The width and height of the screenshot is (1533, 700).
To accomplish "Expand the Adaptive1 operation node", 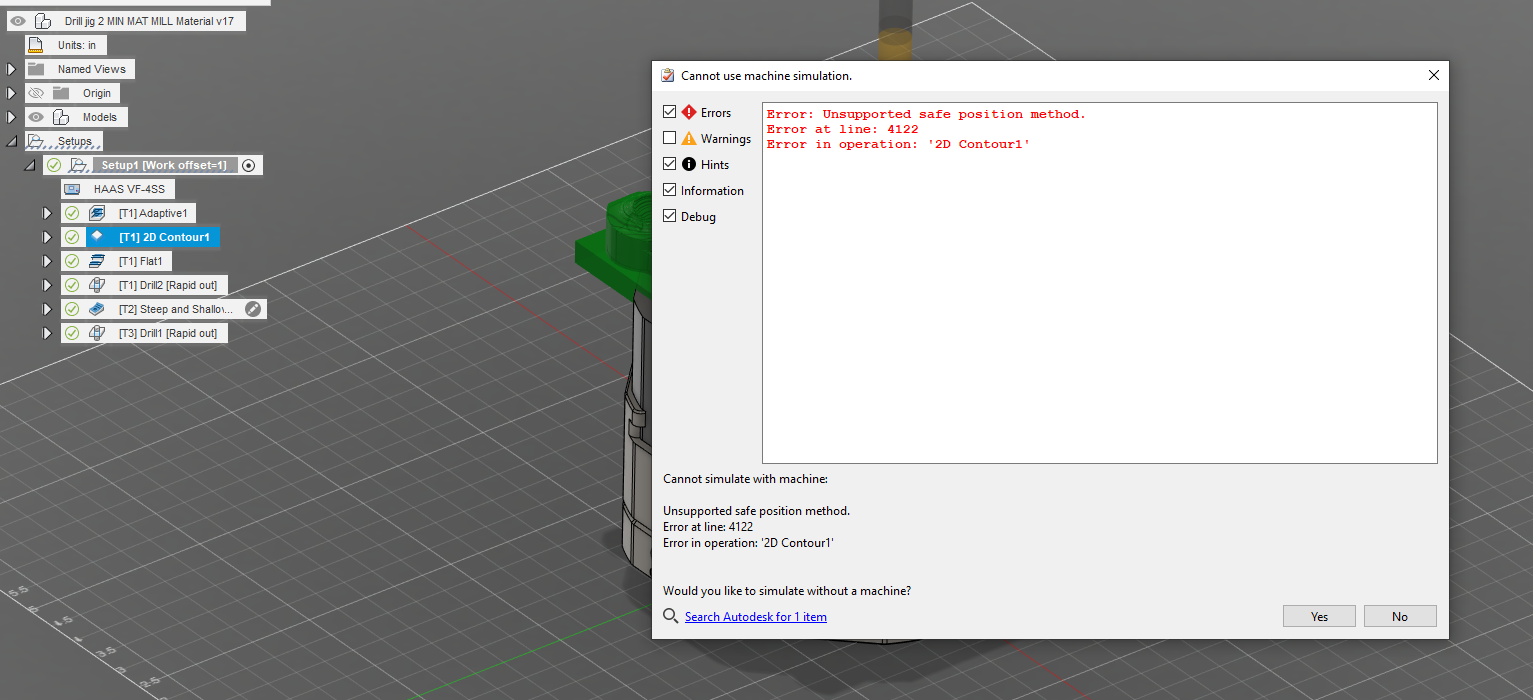I will coord(46,212).
